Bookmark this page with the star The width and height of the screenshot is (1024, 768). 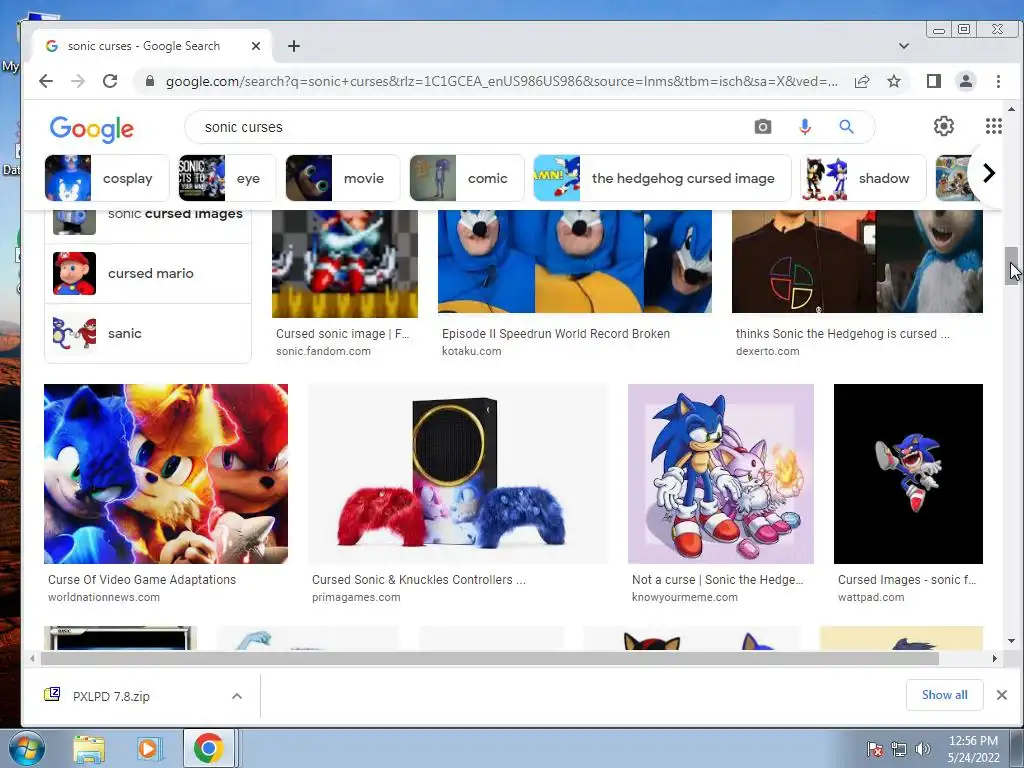(894, 81)
